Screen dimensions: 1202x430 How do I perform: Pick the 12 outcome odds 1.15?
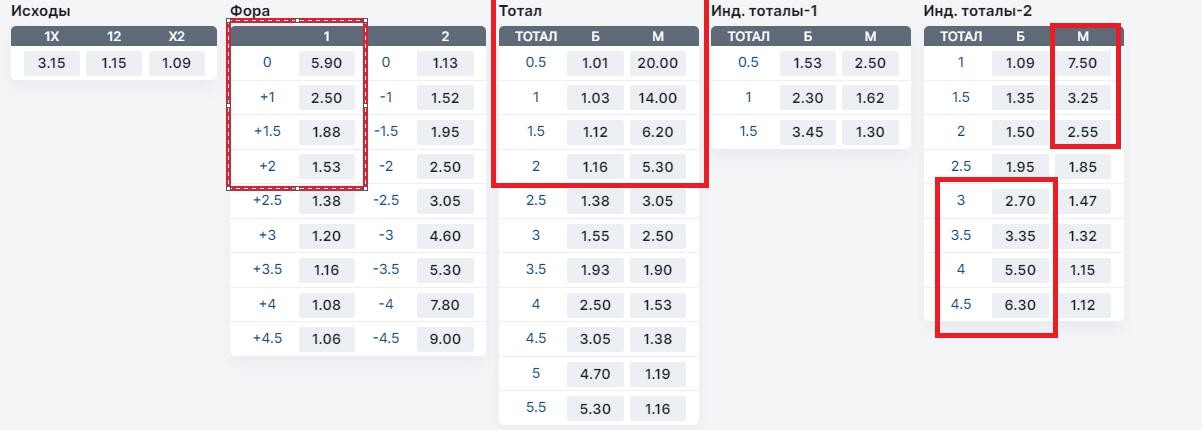[114, 64]
